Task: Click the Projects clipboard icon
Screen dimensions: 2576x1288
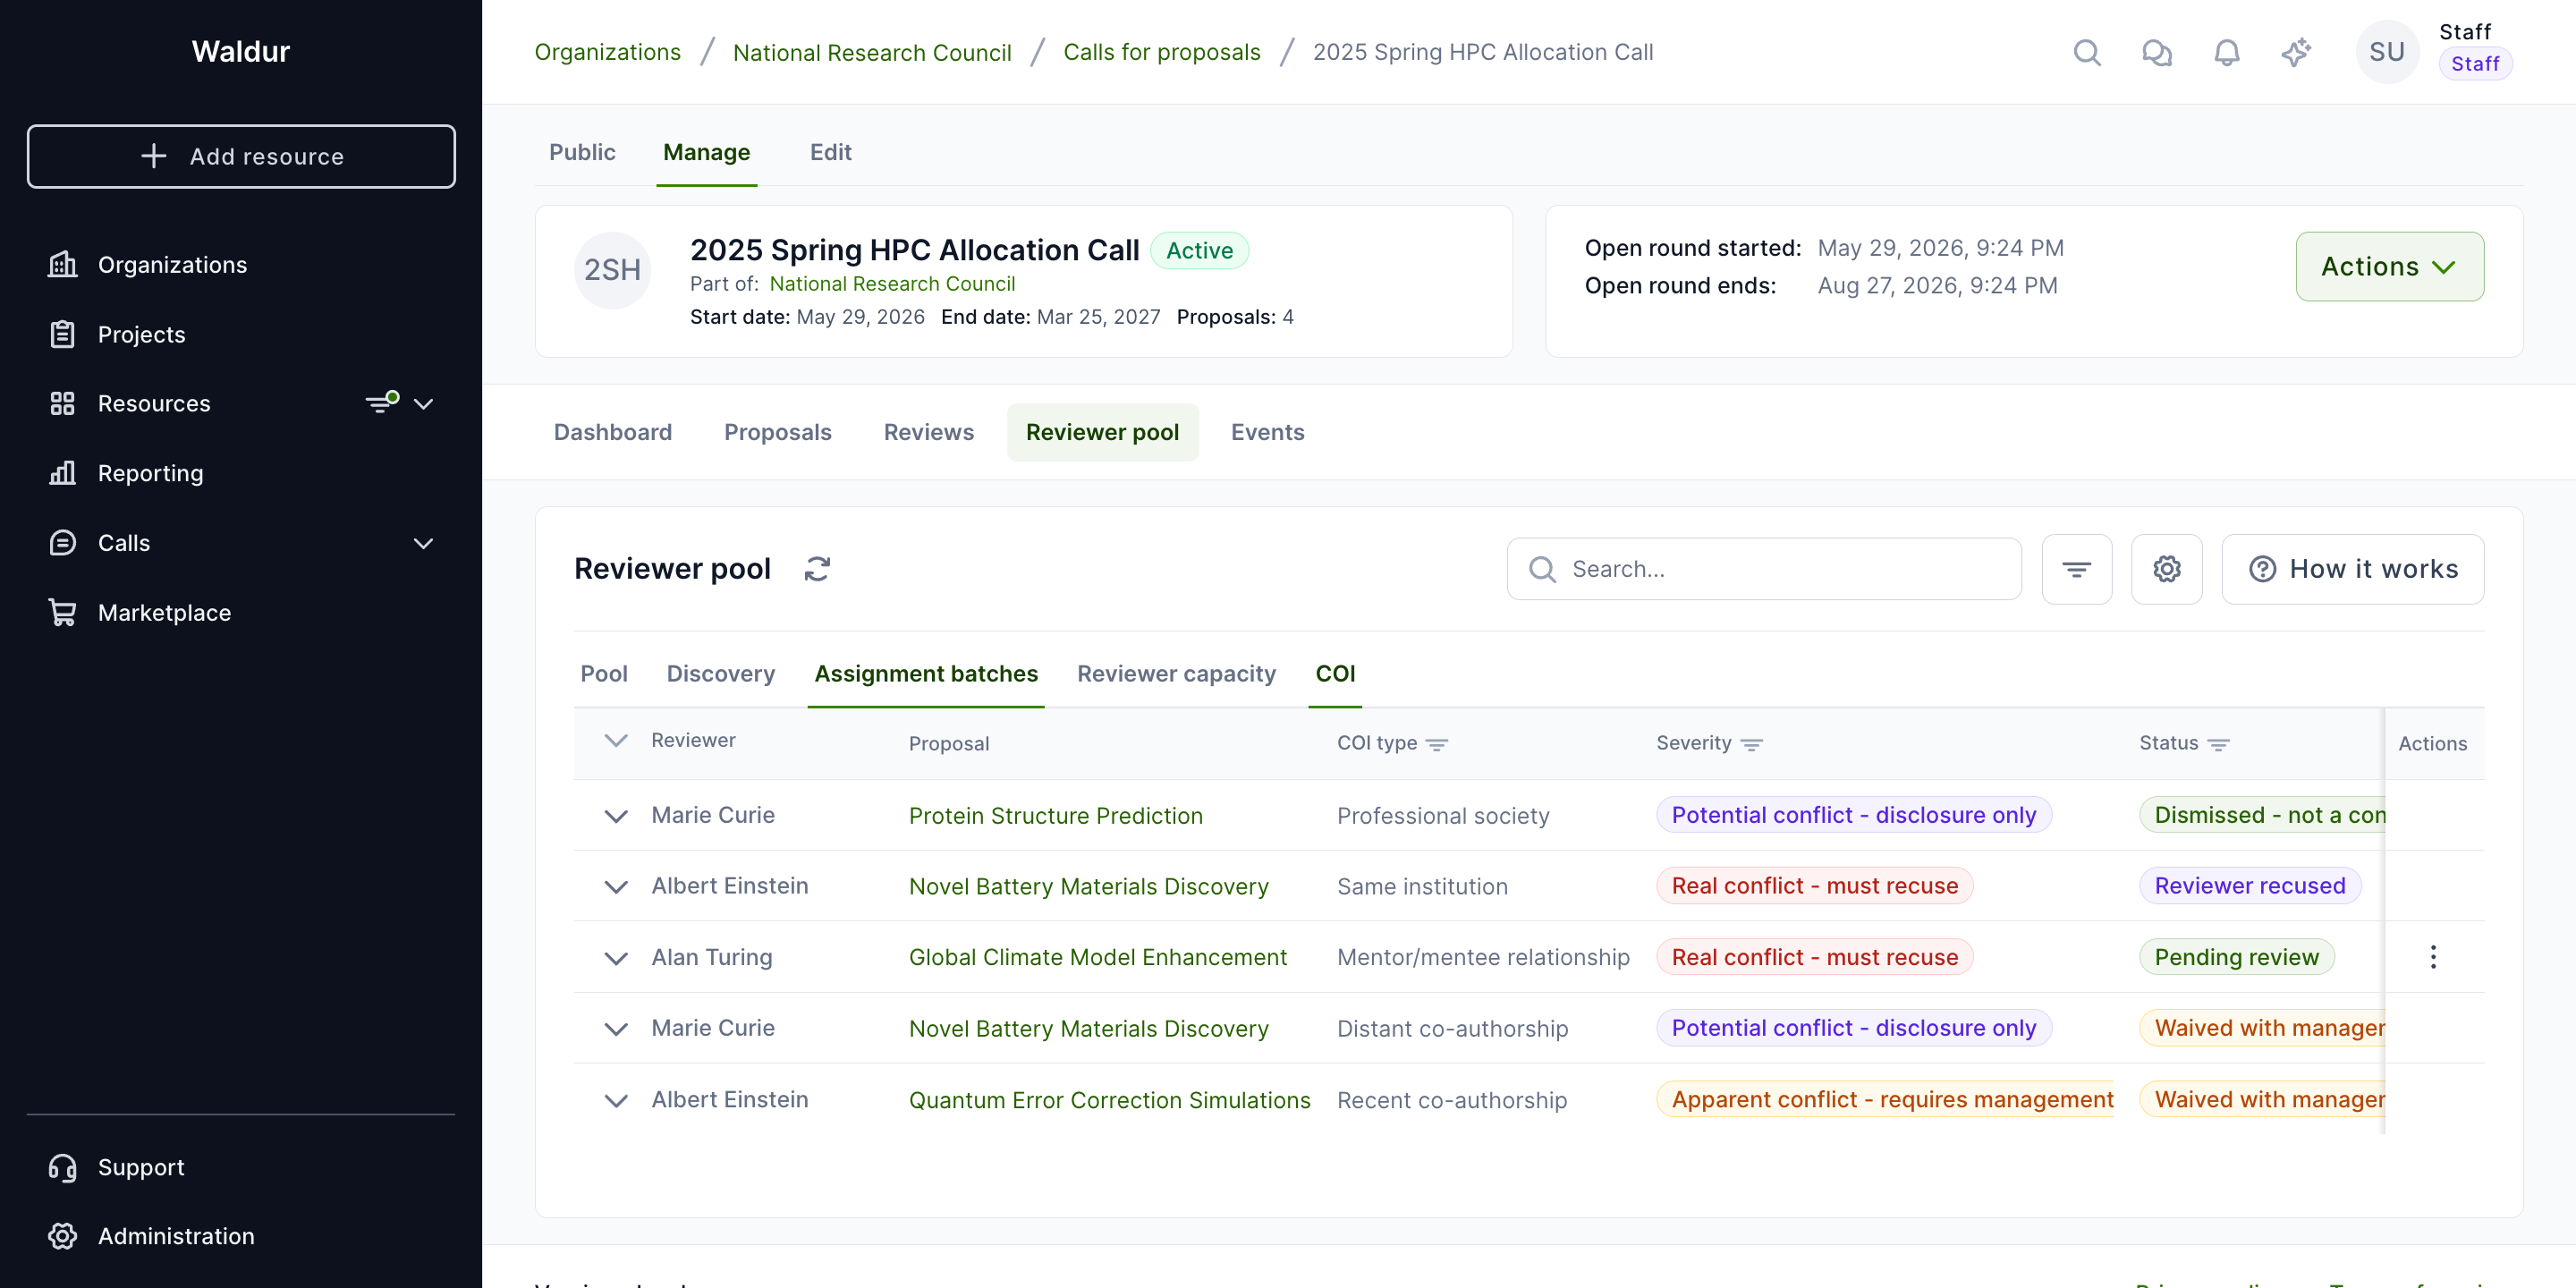Action: 62,334
